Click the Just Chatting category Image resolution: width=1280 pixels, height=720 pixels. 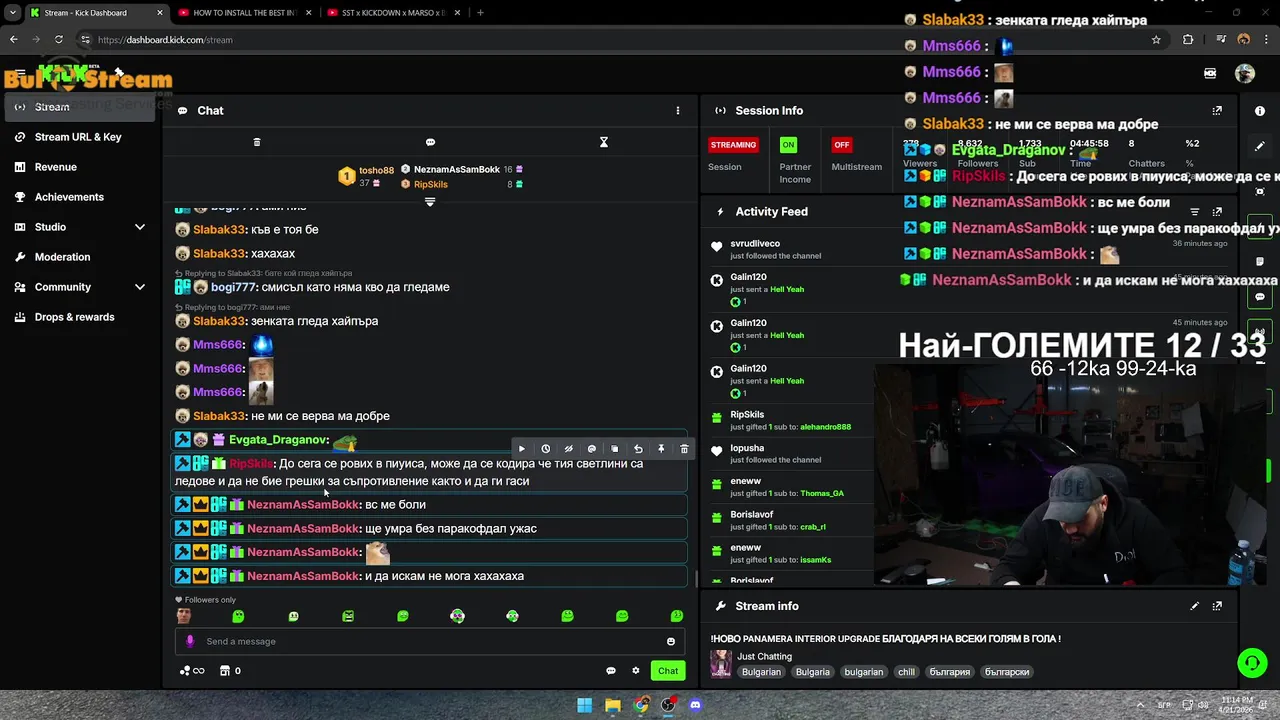(x=765, y=657)
